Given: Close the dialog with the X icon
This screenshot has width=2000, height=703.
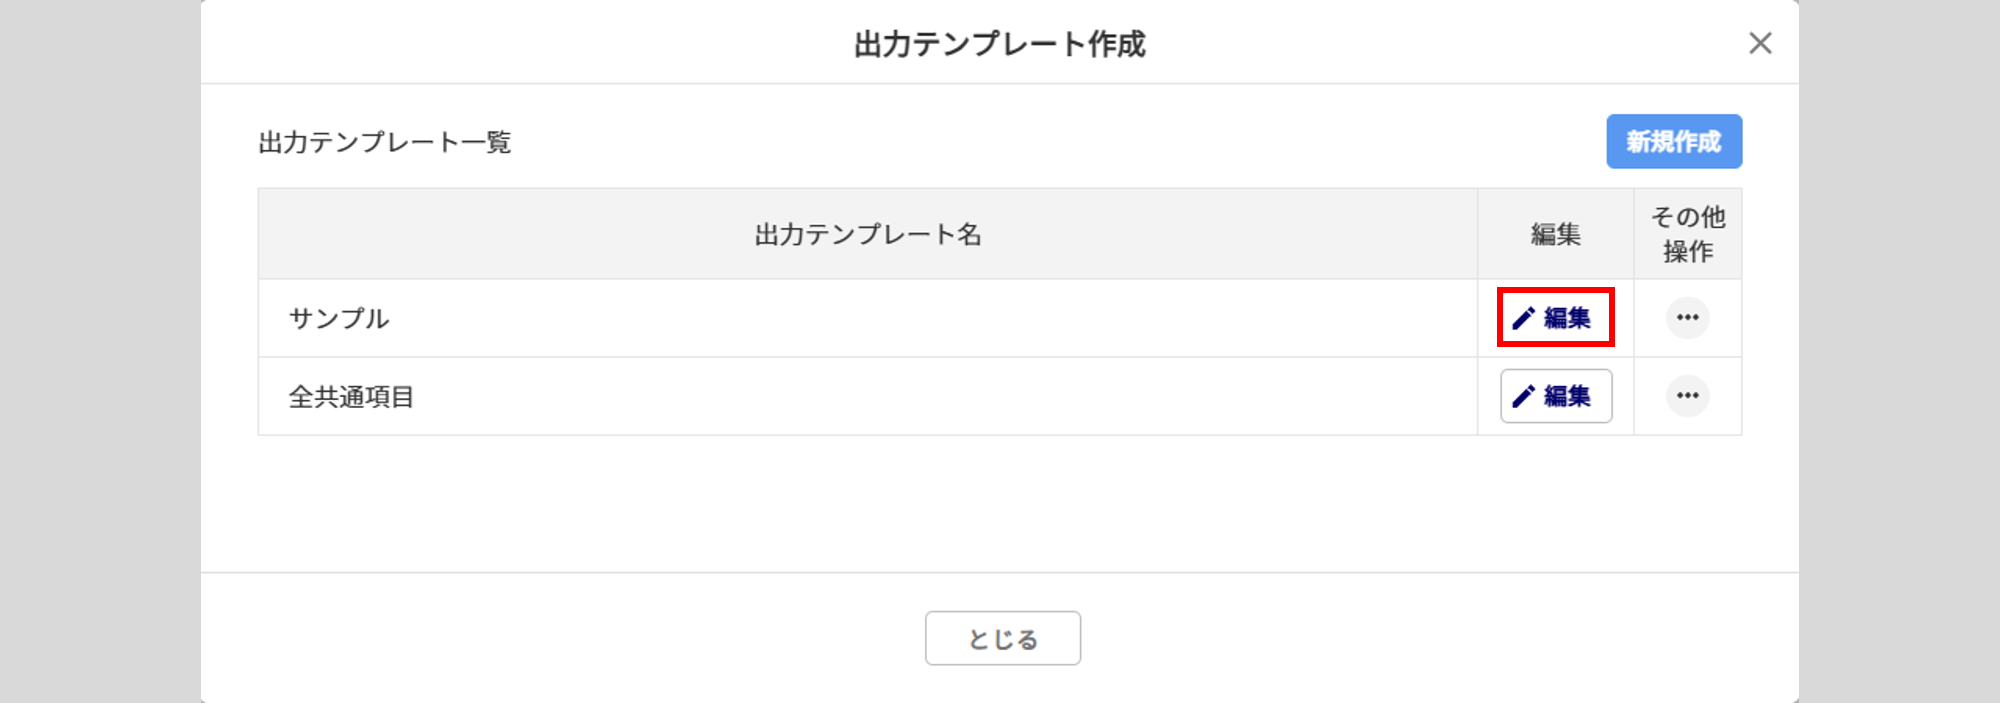Looking at the screenshot, I should click(1760, 43).
